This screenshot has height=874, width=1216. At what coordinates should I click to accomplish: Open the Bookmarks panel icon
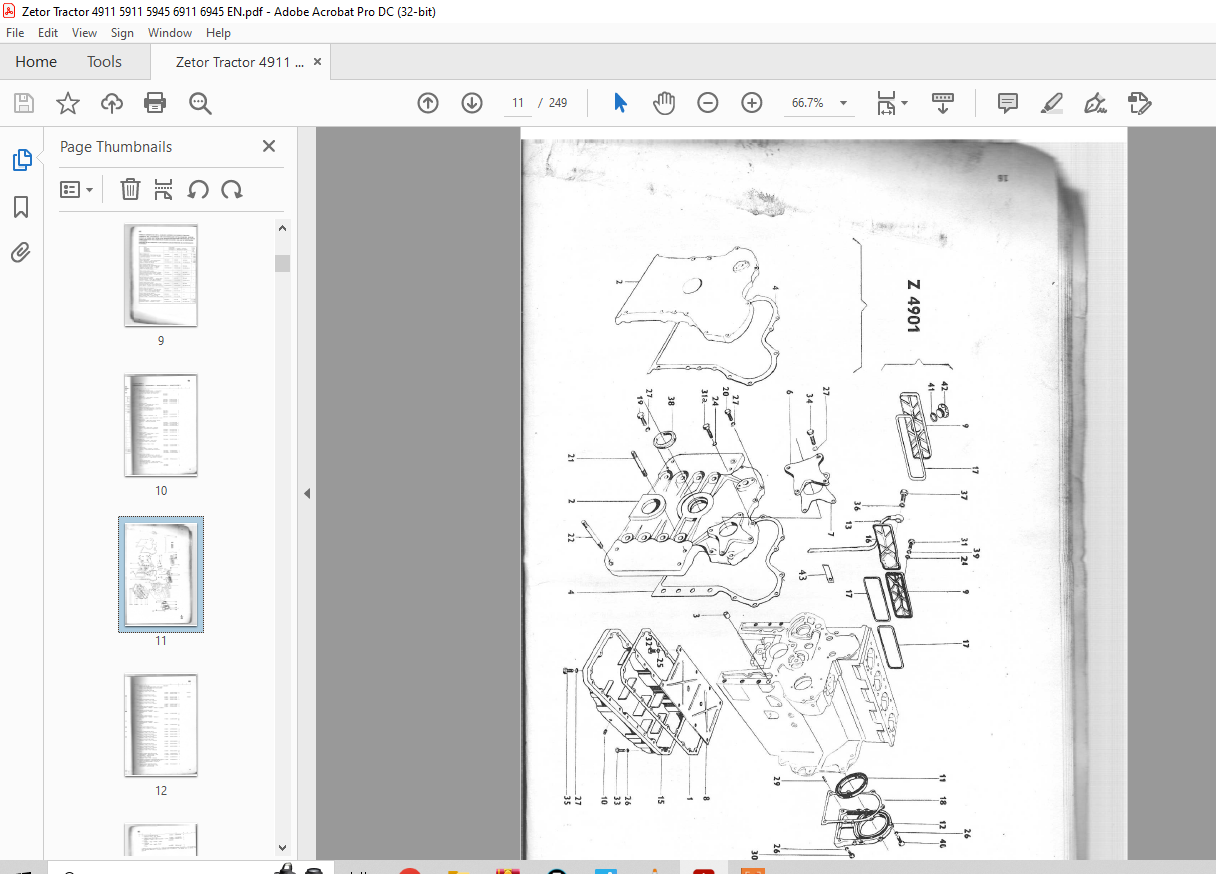point(21,207)
